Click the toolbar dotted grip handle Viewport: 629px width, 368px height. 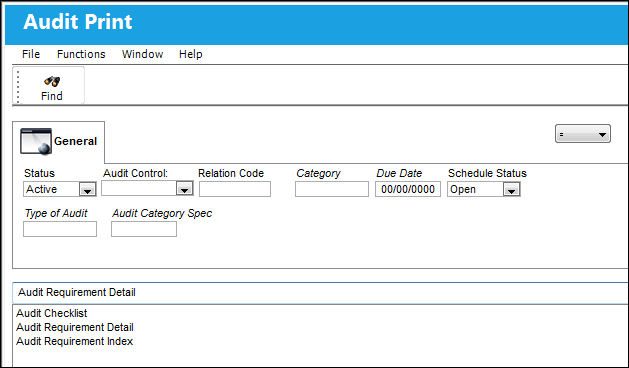18,86
